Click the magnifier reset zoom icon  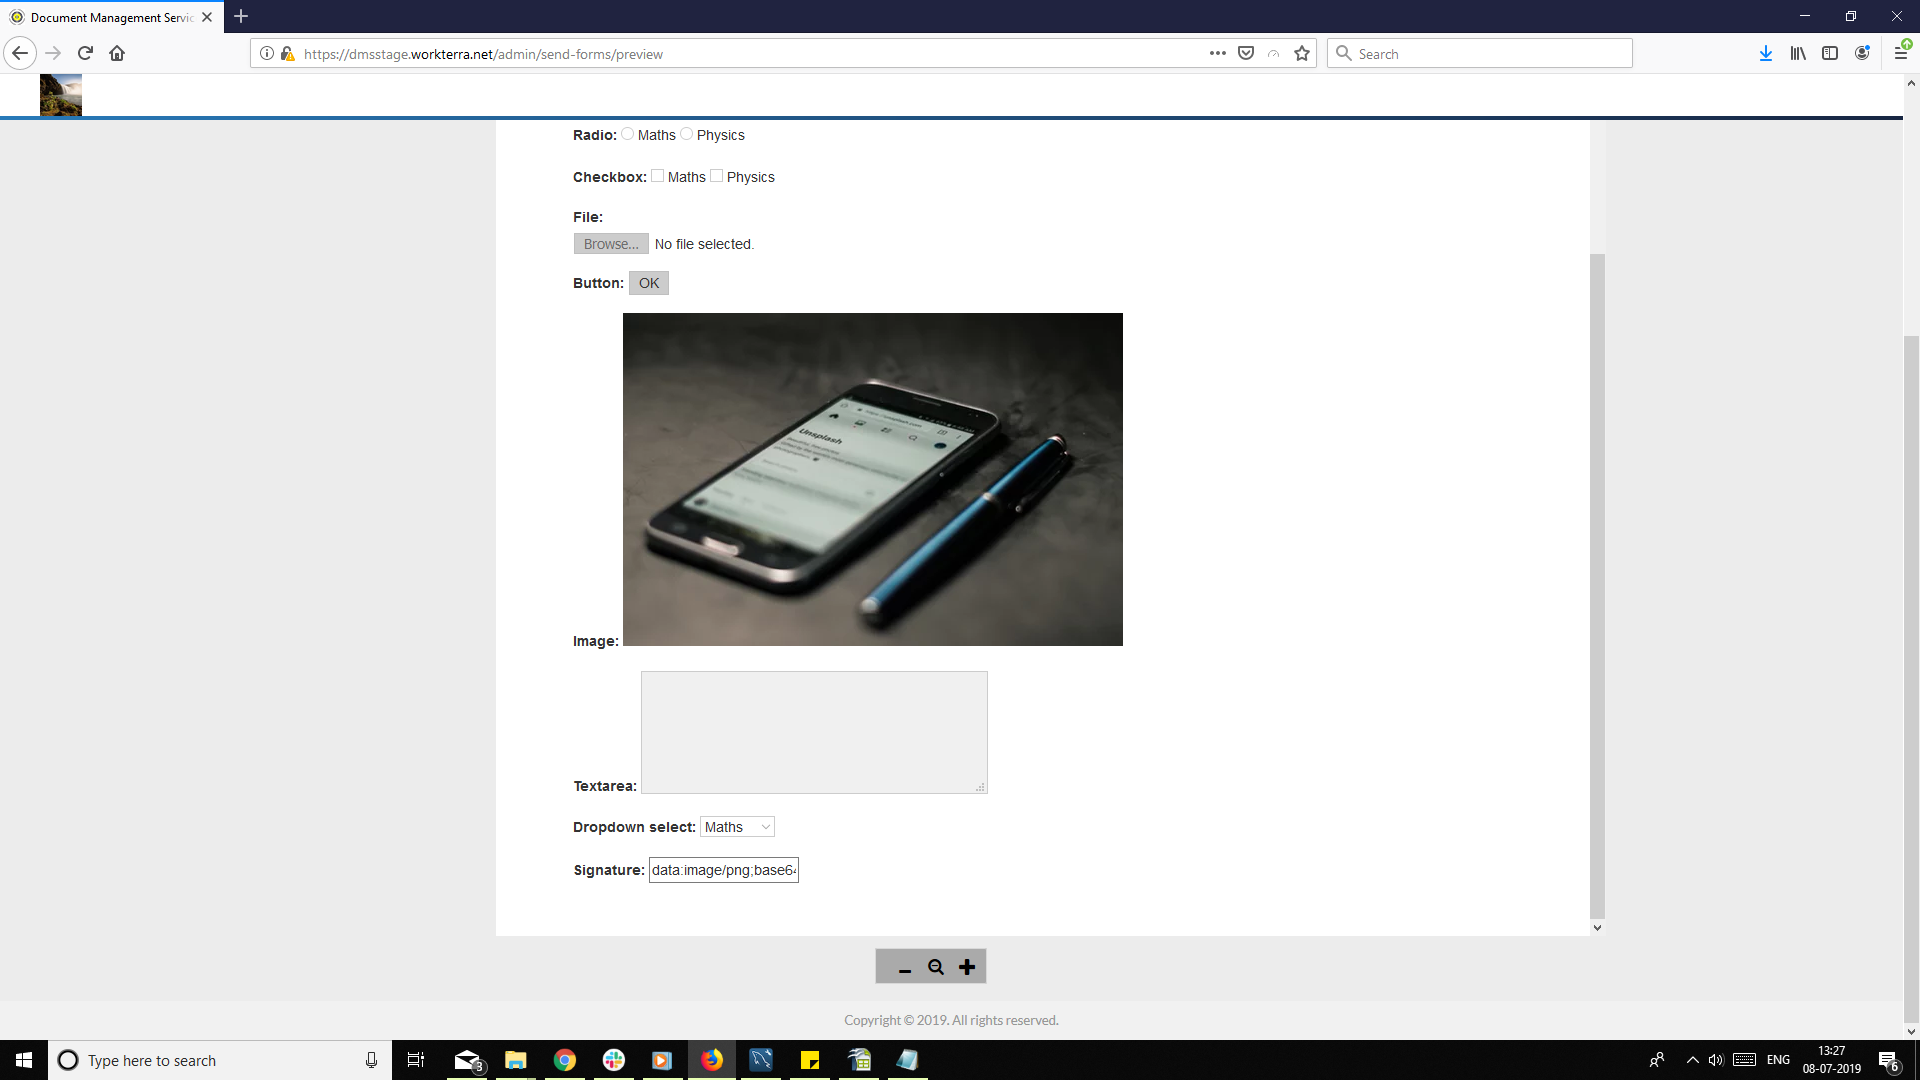936,967
